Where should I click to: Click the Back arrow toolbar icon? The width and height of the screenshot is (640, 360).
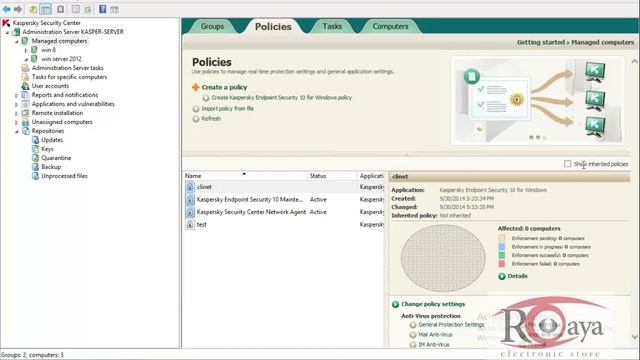point(7,9)
